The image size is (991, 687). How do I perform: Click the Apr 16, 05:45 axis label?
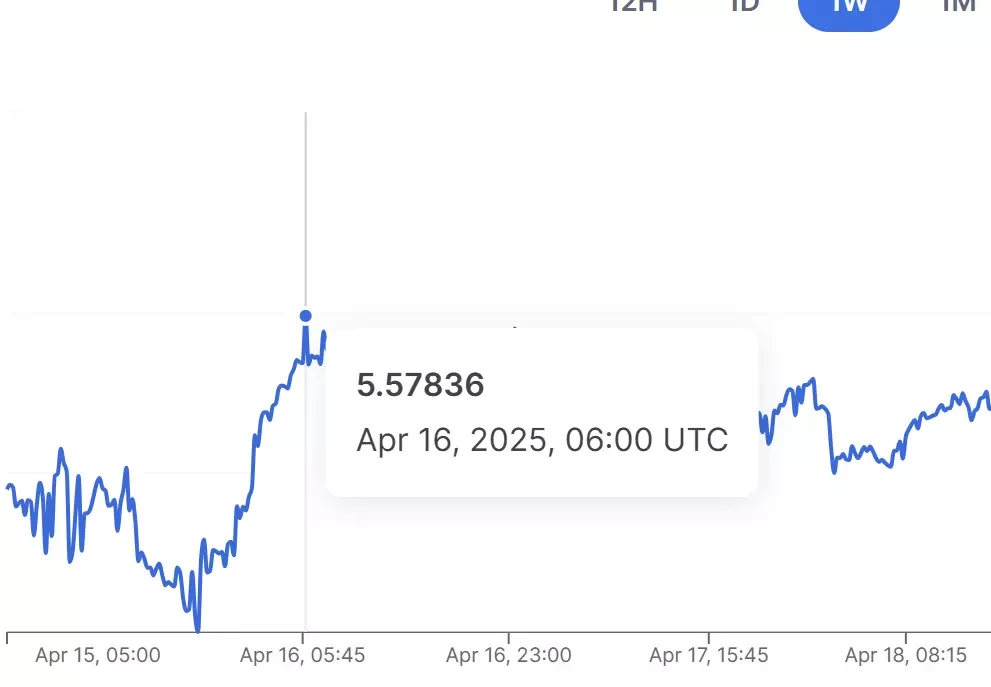[302, 655]
